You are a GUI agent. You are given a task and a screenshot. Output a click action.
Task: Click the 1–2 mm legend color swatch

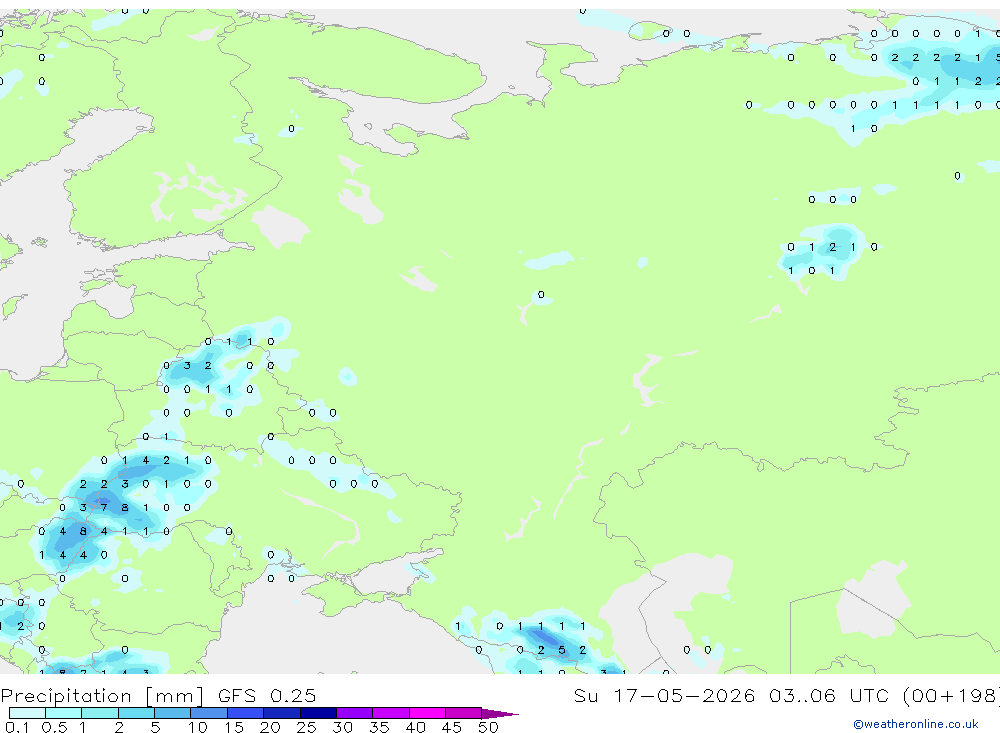(100, 713)
